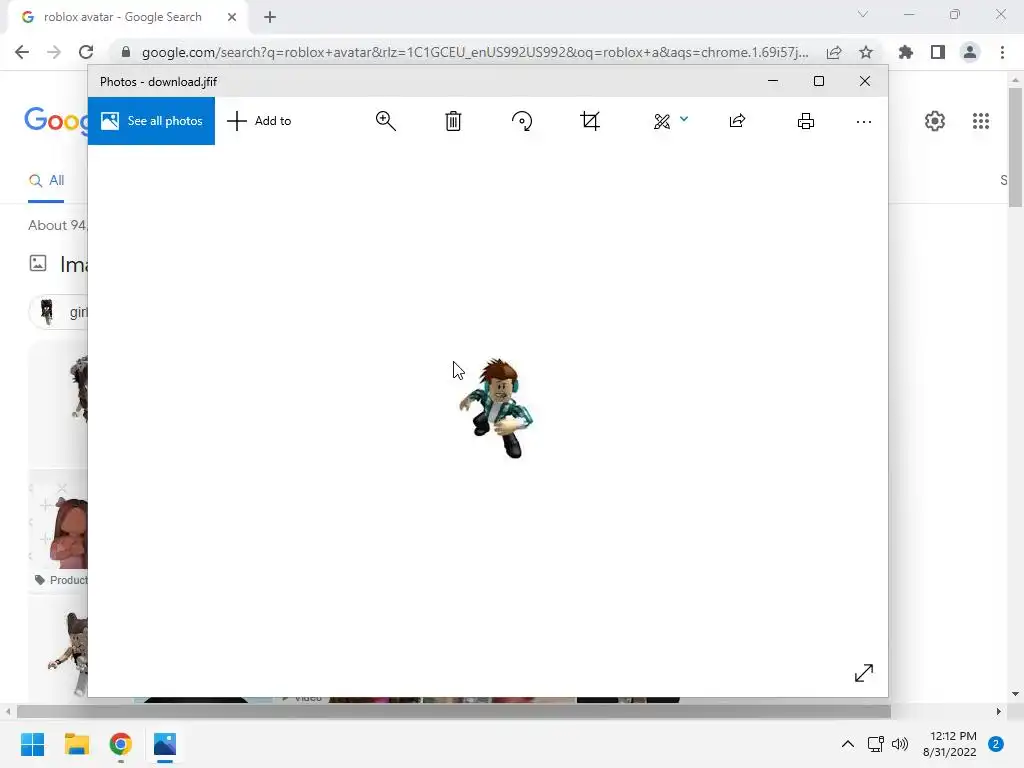This screenshot has width=1024, height=768.
Task: Close the Photos window
Action: [865, 81]
